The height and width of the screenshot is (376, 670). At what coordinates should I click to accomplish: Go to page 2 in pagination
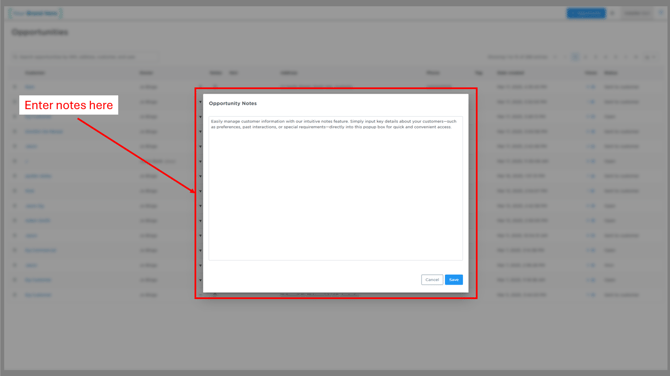(x=585, y=57)
